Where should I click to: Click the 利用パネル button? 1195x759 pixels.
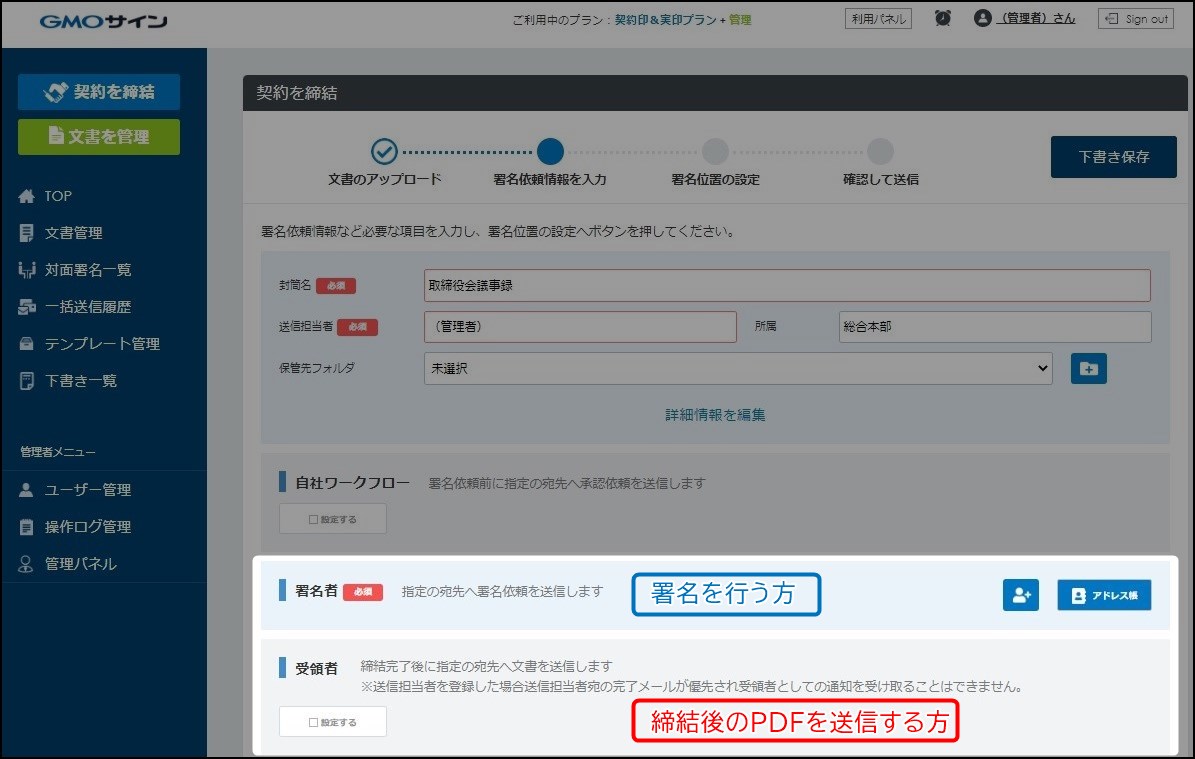tap(878, 18)
